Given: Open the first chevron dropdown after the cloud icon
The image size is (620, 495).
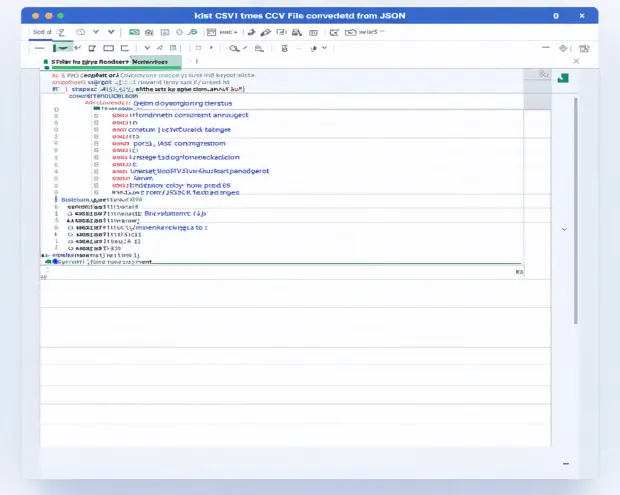Looking at the screenshot, I should click(96, 32).
